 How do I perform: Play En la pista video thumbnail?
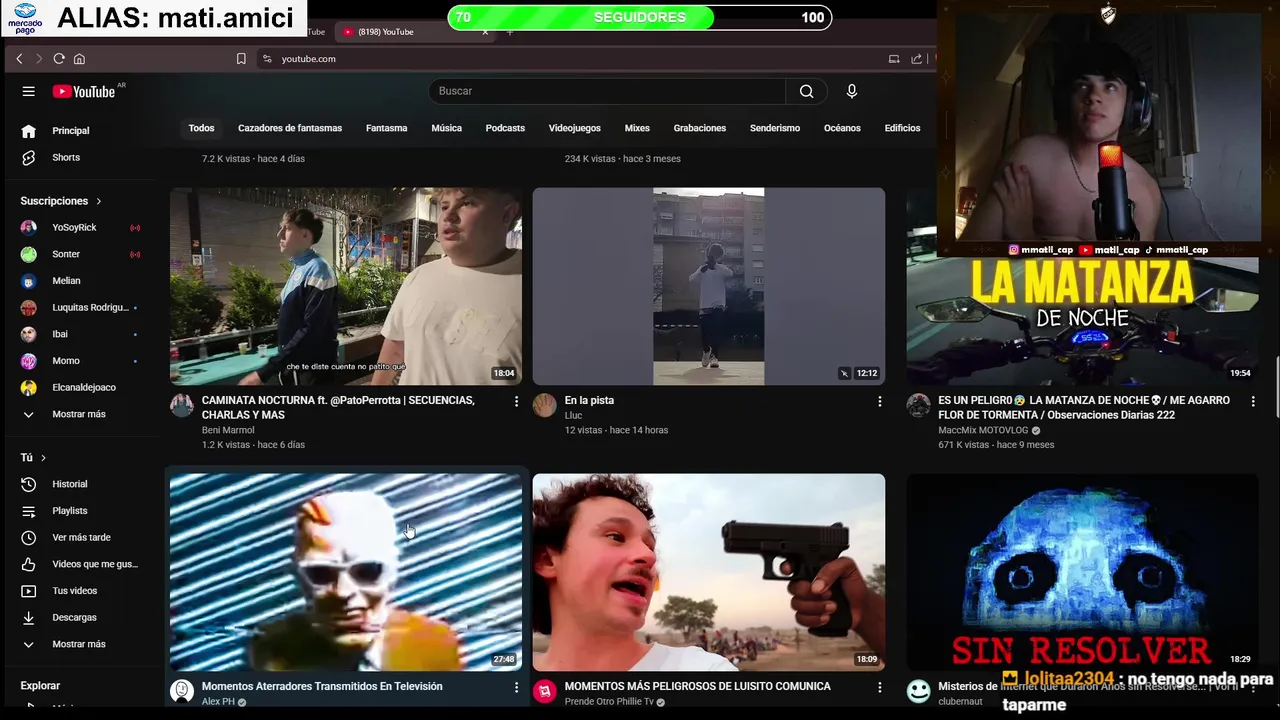click(708, 286)
